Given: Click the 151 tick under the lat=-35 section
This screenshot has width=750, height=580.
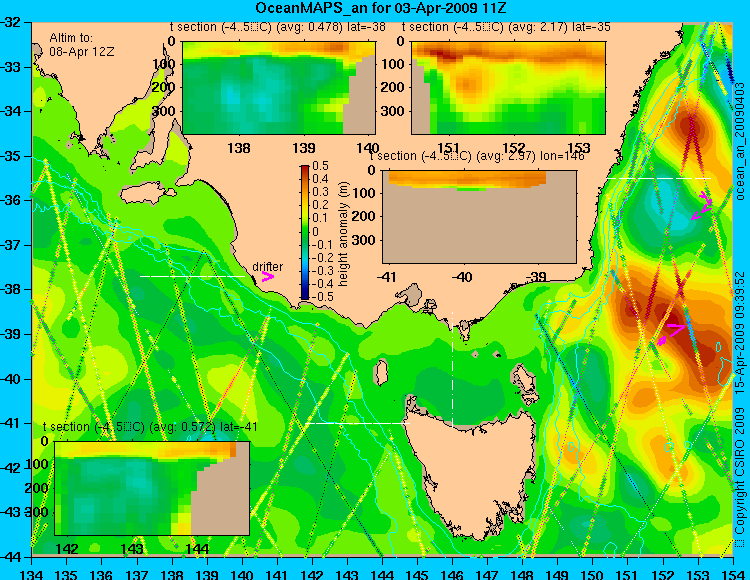Looking at the screenshot, I should pyautogui.click(x=449, y=148).
